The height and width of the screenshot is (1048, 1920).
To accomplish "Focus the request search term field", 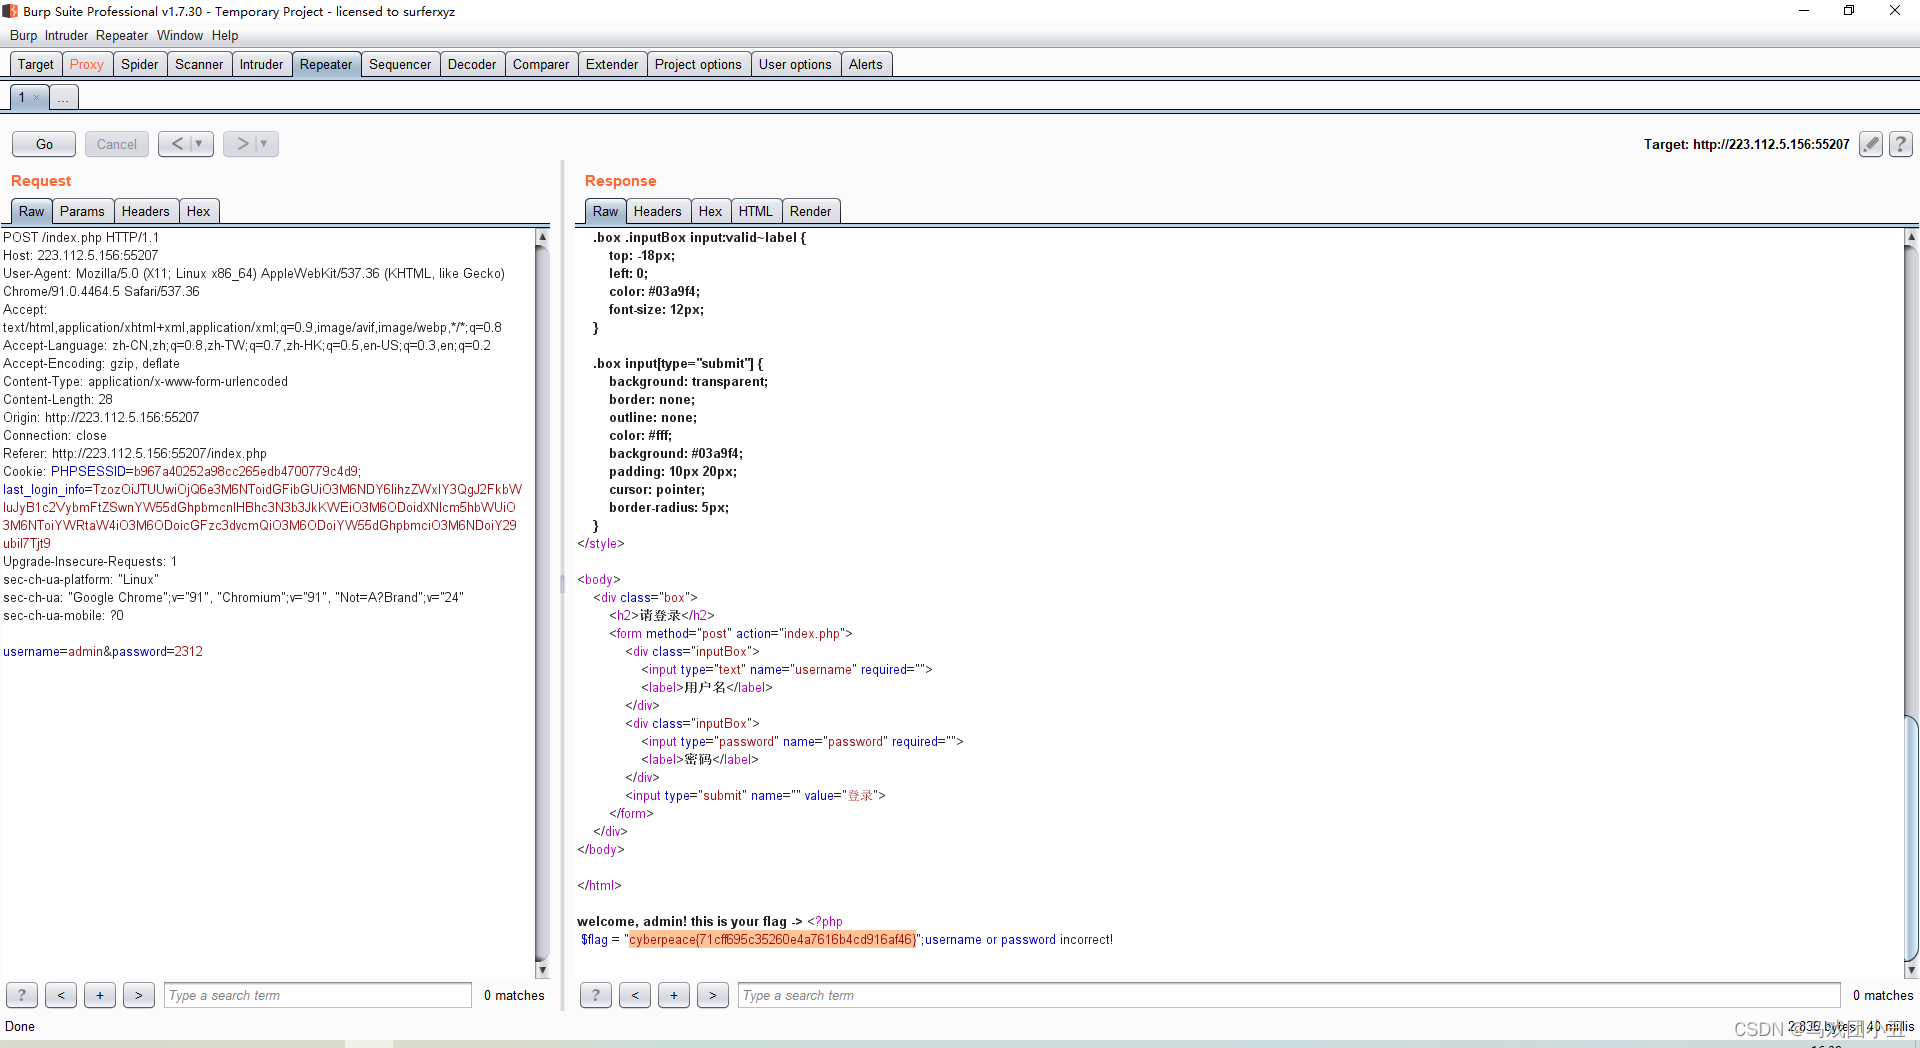I will [318, 995].
